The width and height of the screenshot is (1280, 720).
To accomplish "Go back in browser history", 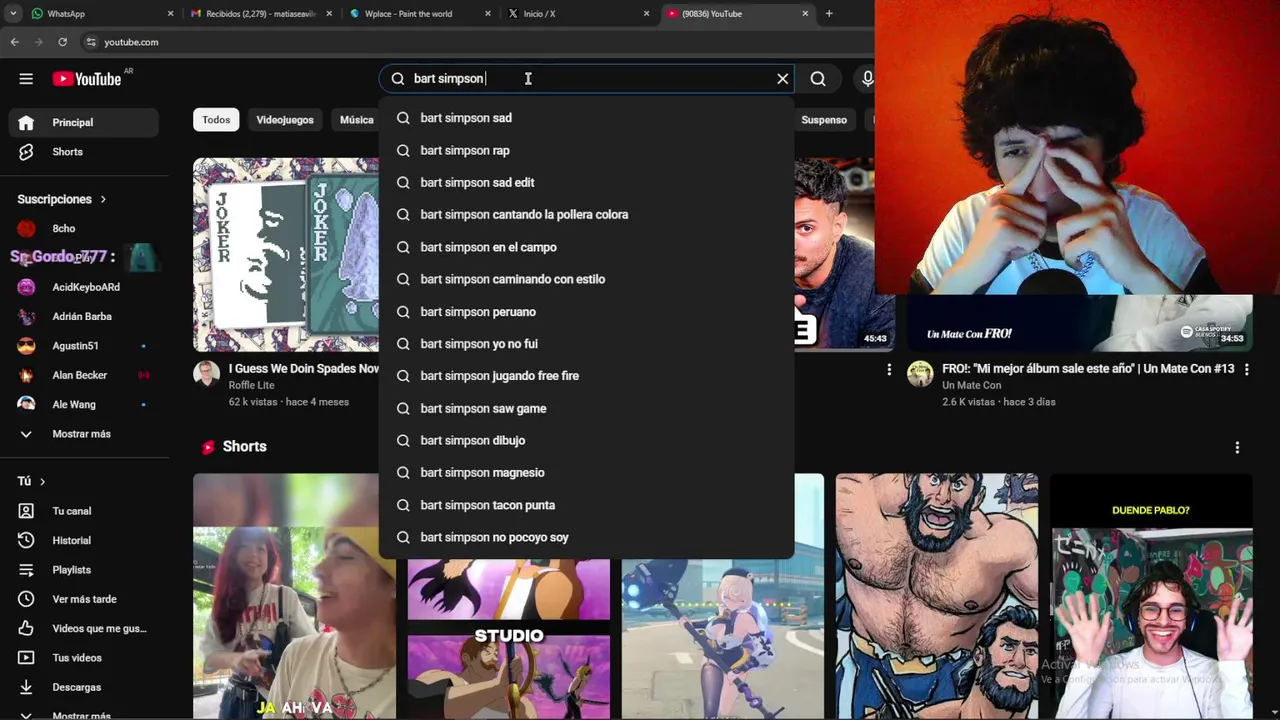I will 14,42.
